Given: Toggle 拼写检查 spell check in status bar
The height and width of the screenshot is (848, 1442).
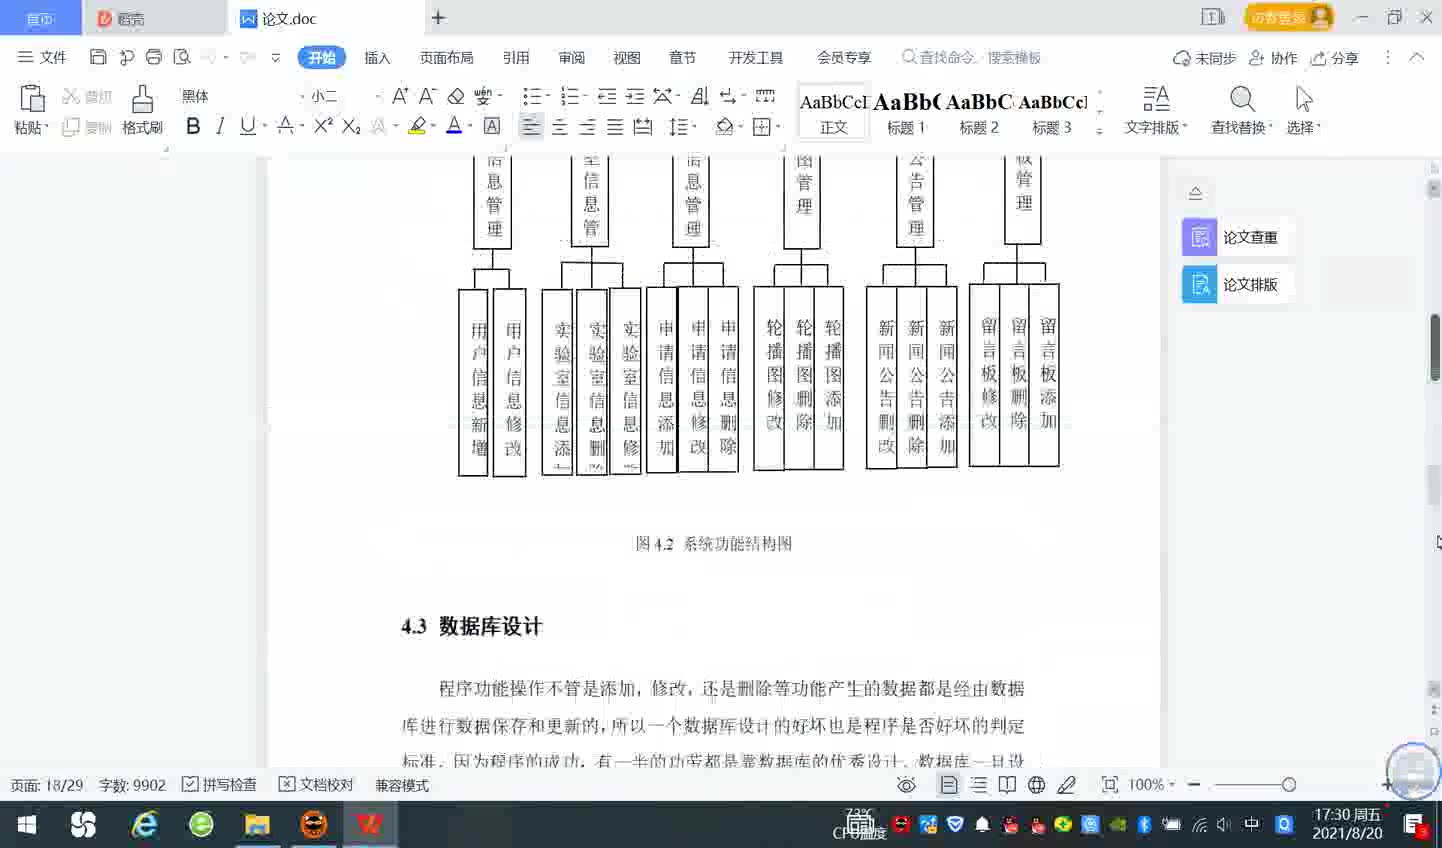Looking at the screenshot, I should click(x=219, y=785).
